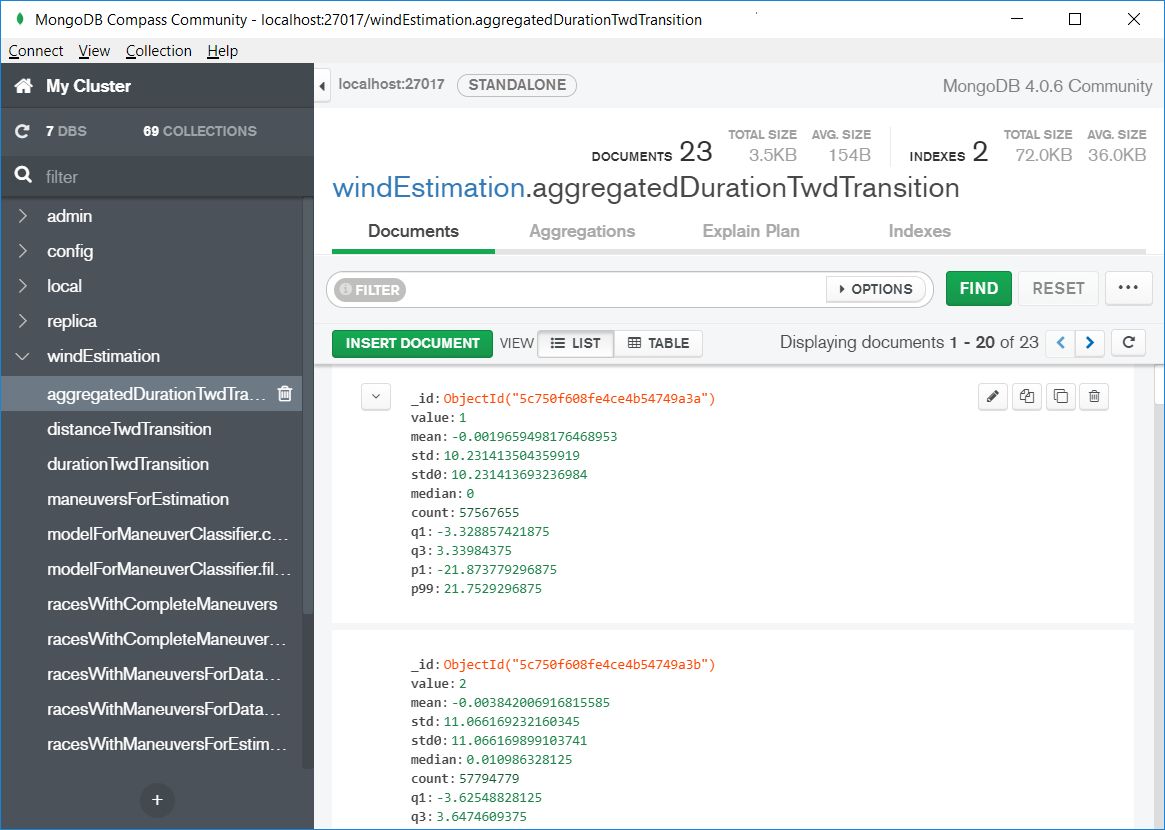Switch to the Indexes tab
The width and height of the screenshot is (1165, 830).
coord(920,231)
